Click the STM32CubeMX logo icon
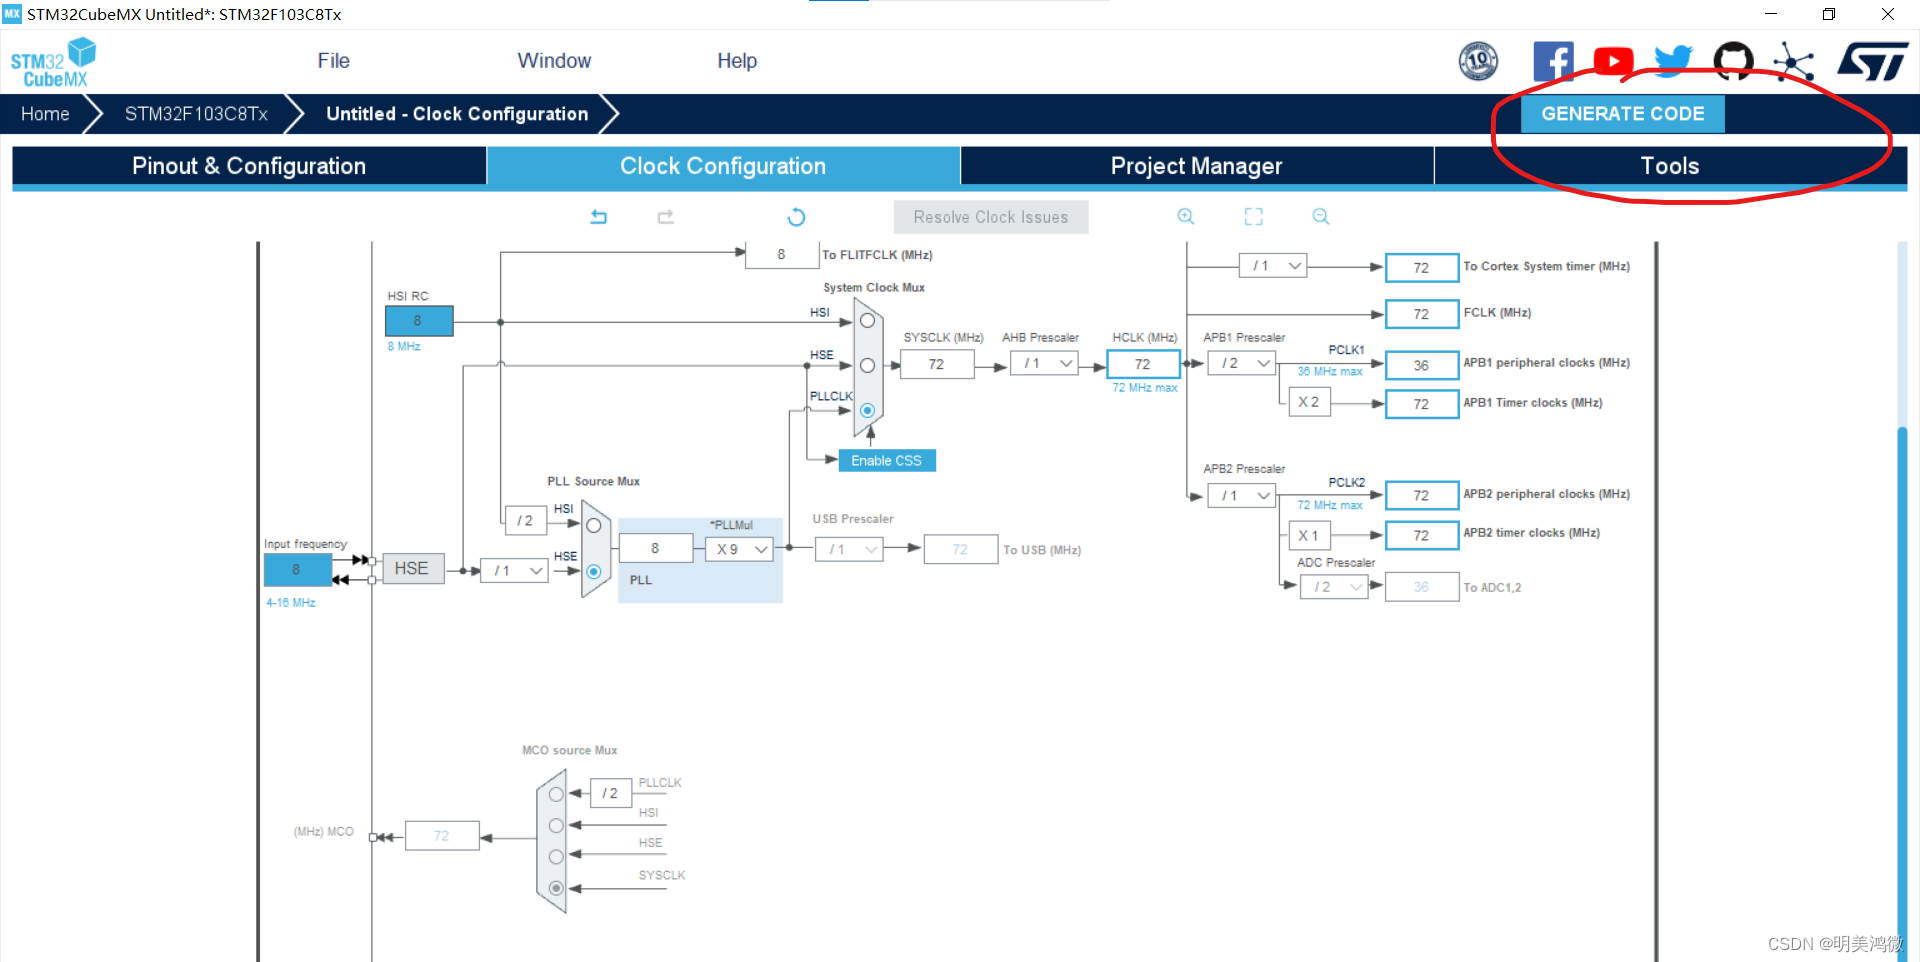The image size is (1920, 962). (x=53, y=62)
